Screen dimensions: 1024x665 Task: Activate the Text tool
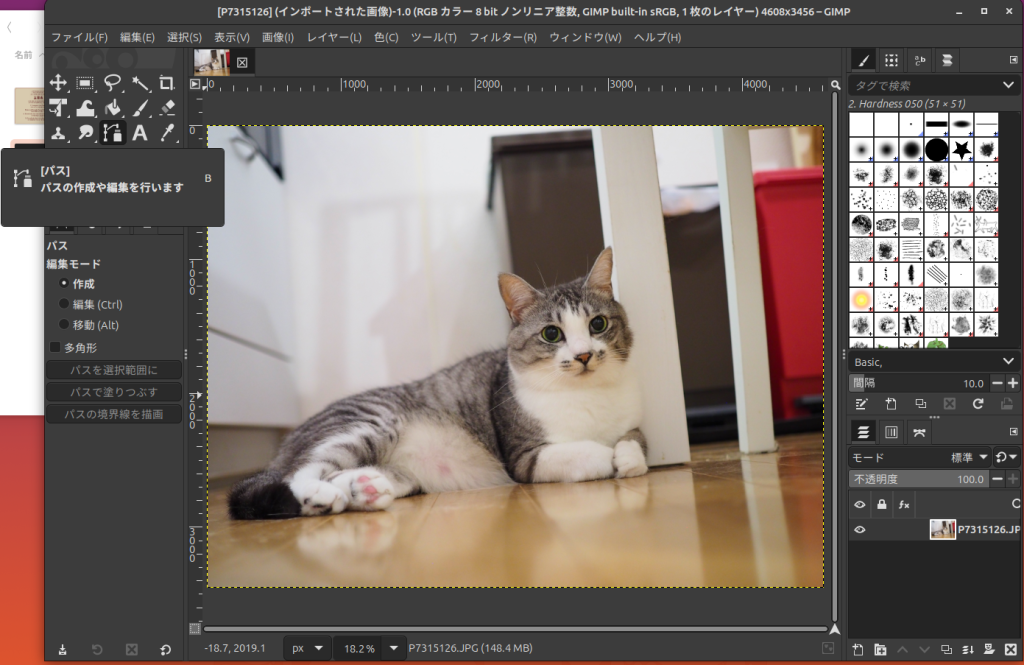[140, 133]
